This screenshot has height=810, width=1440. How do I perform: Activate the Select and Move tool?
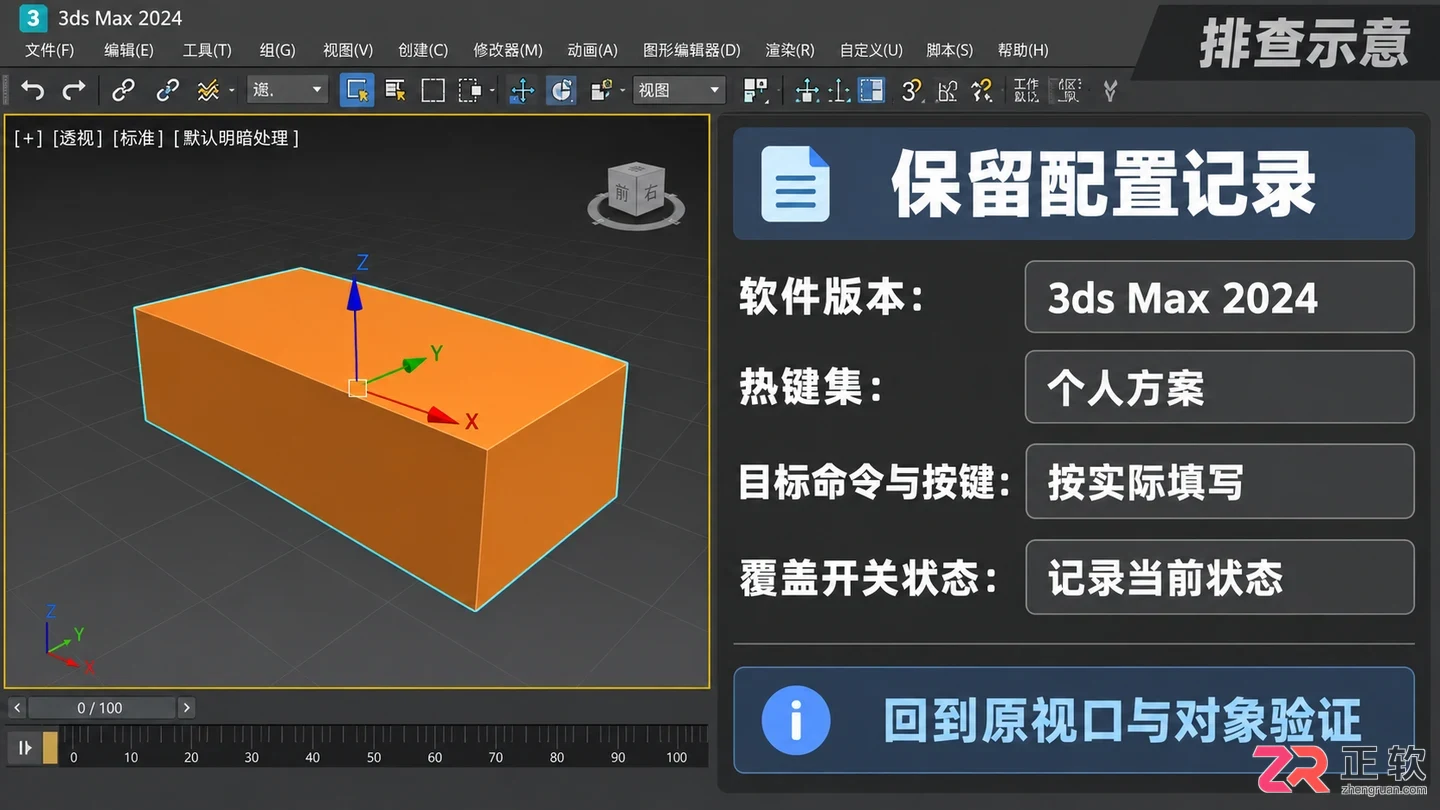522,91
